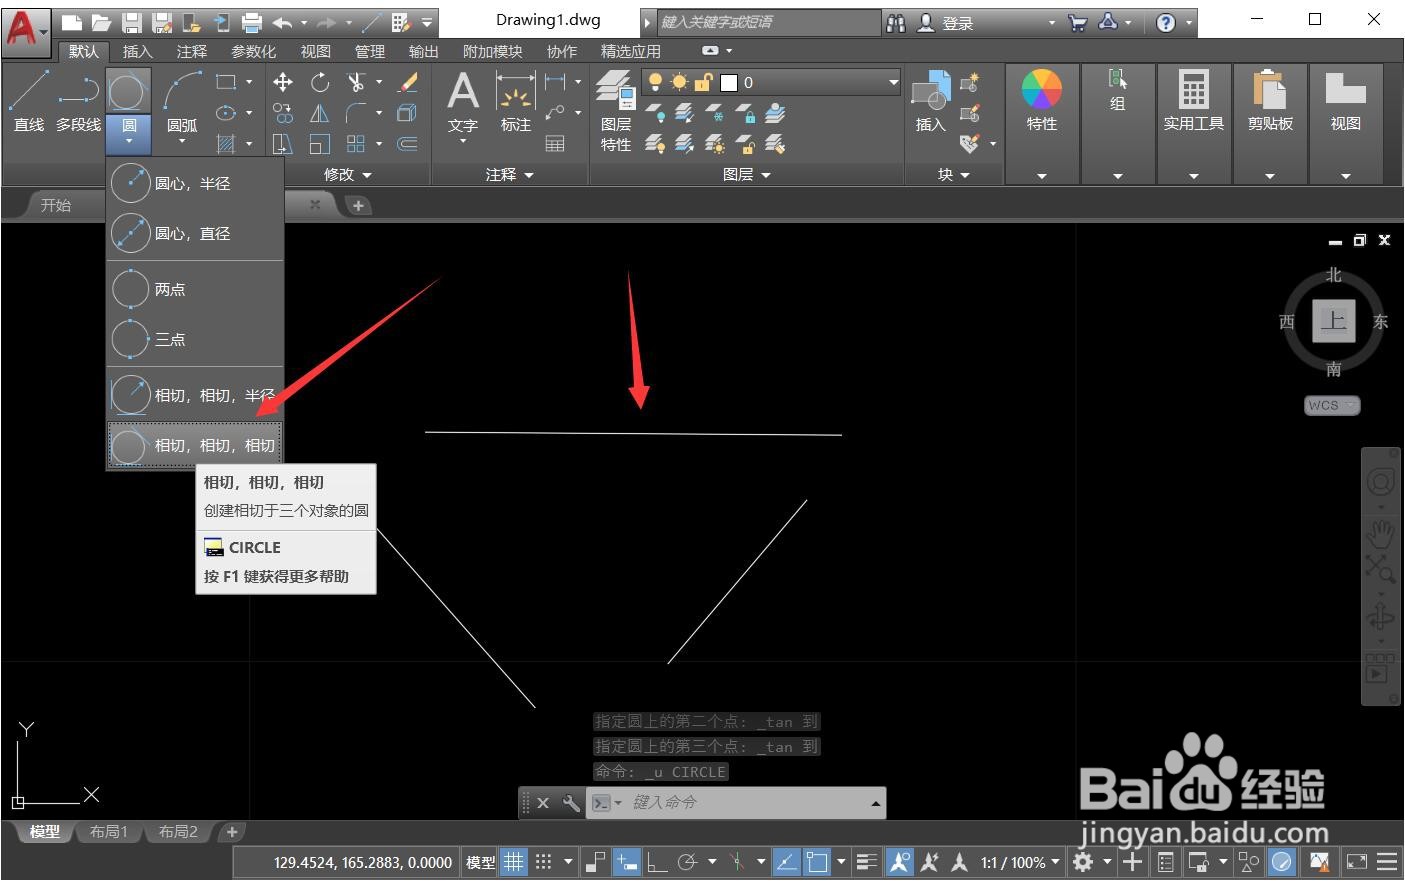Click the Erase tool icon
Viewport: 1405px width, 881px height.
point(408,82)
